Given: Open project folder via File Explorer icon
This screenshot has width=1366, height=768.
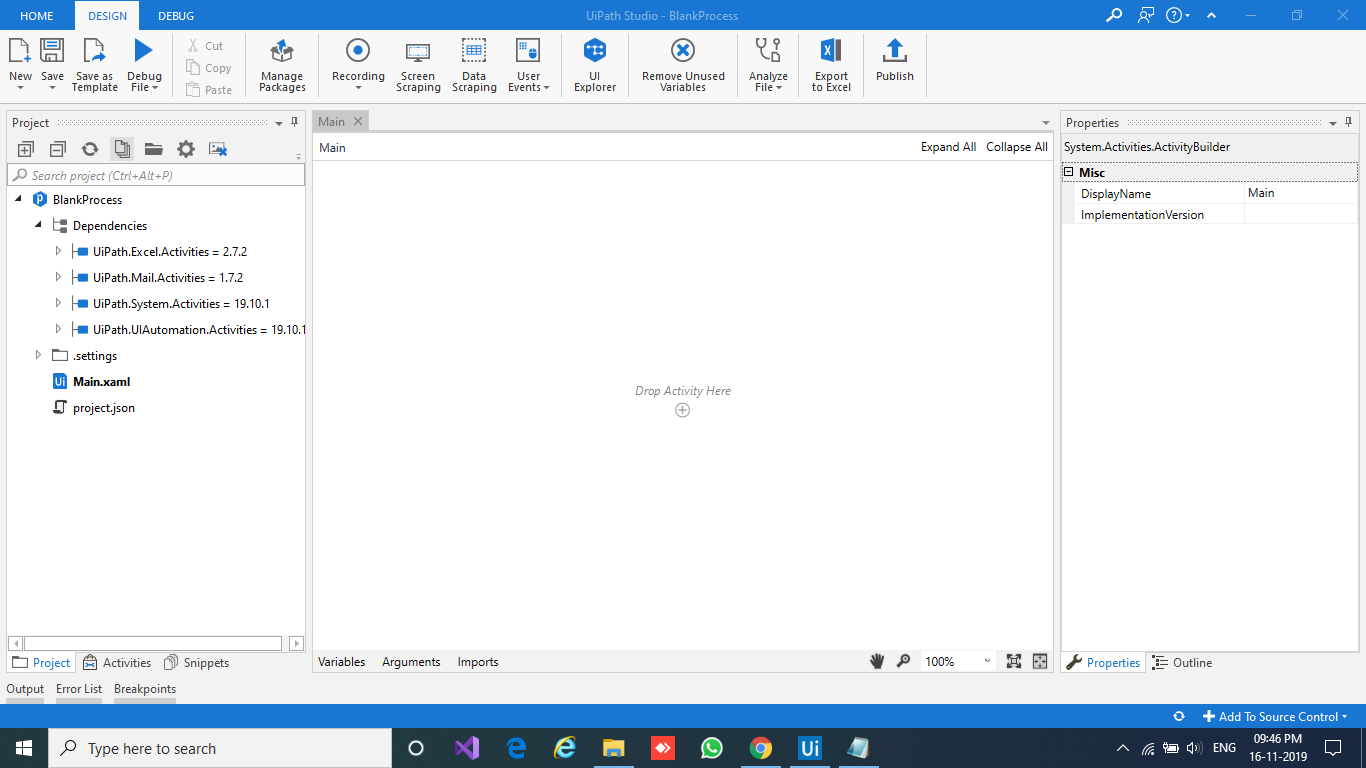Looking at the screenshot, I should 153,149.
